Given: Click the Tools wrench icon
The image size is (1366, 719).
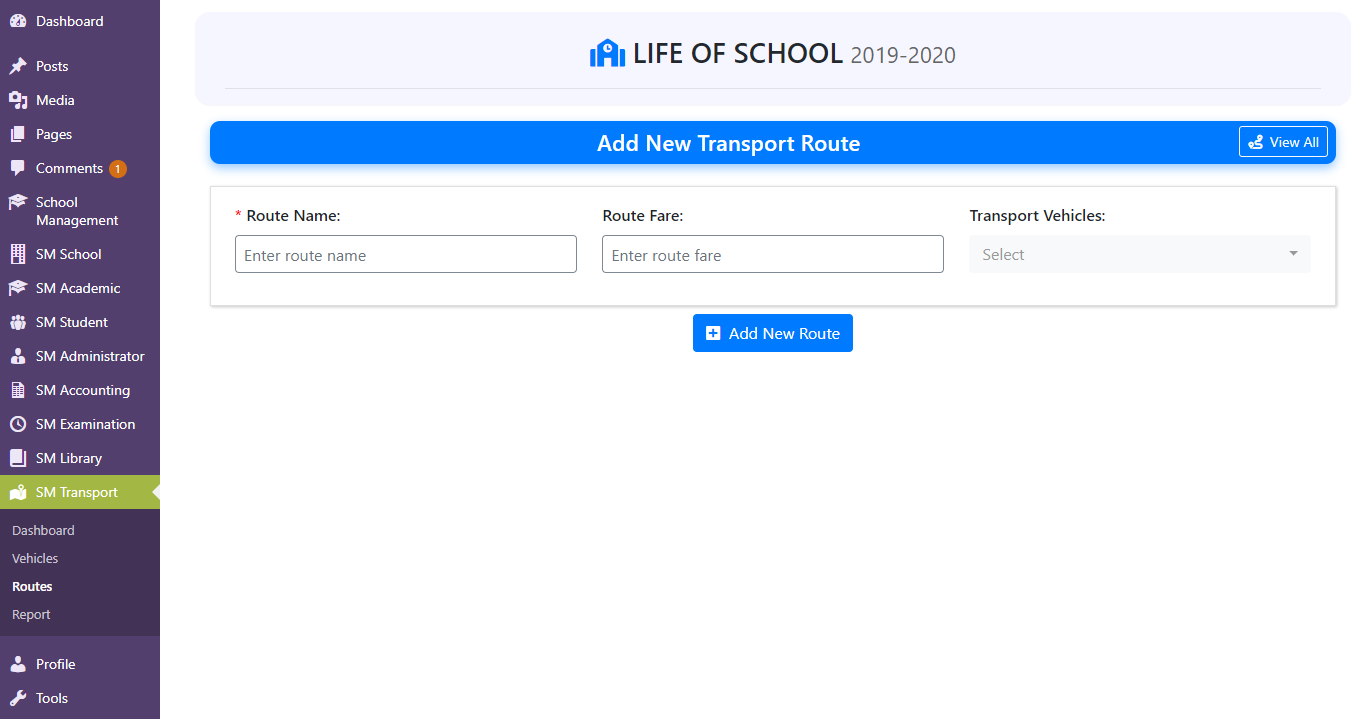Looking at the screenshot, I should [18, 698].
